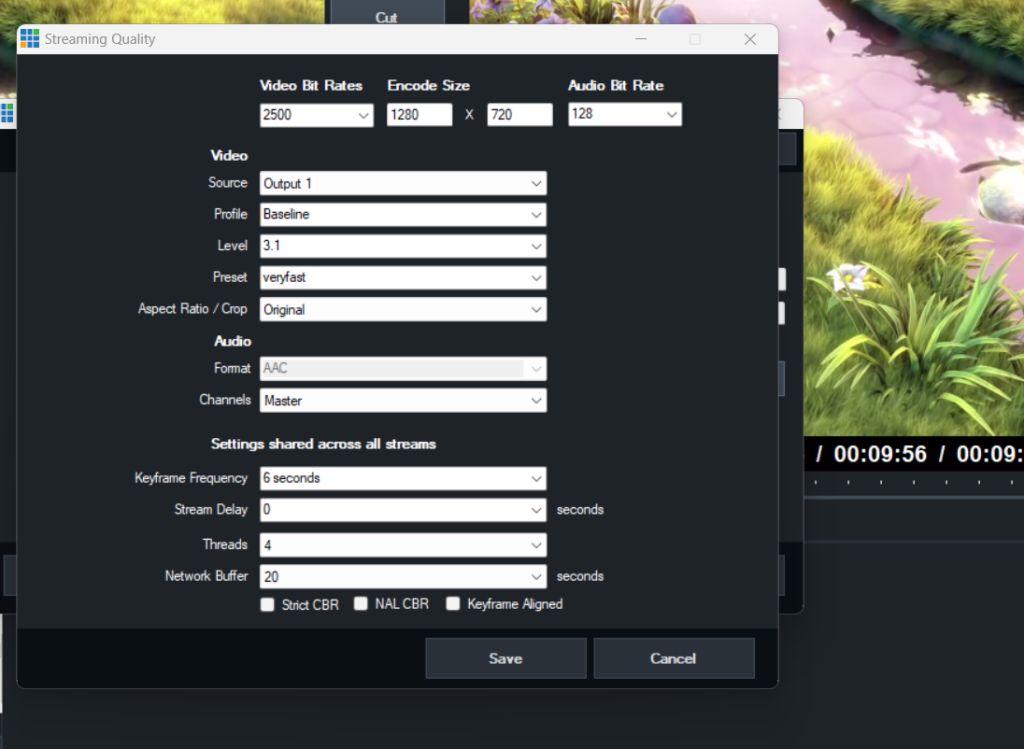Click the Save button
Viewport: 1024px width, 749px height.
(x=505, y=658)
